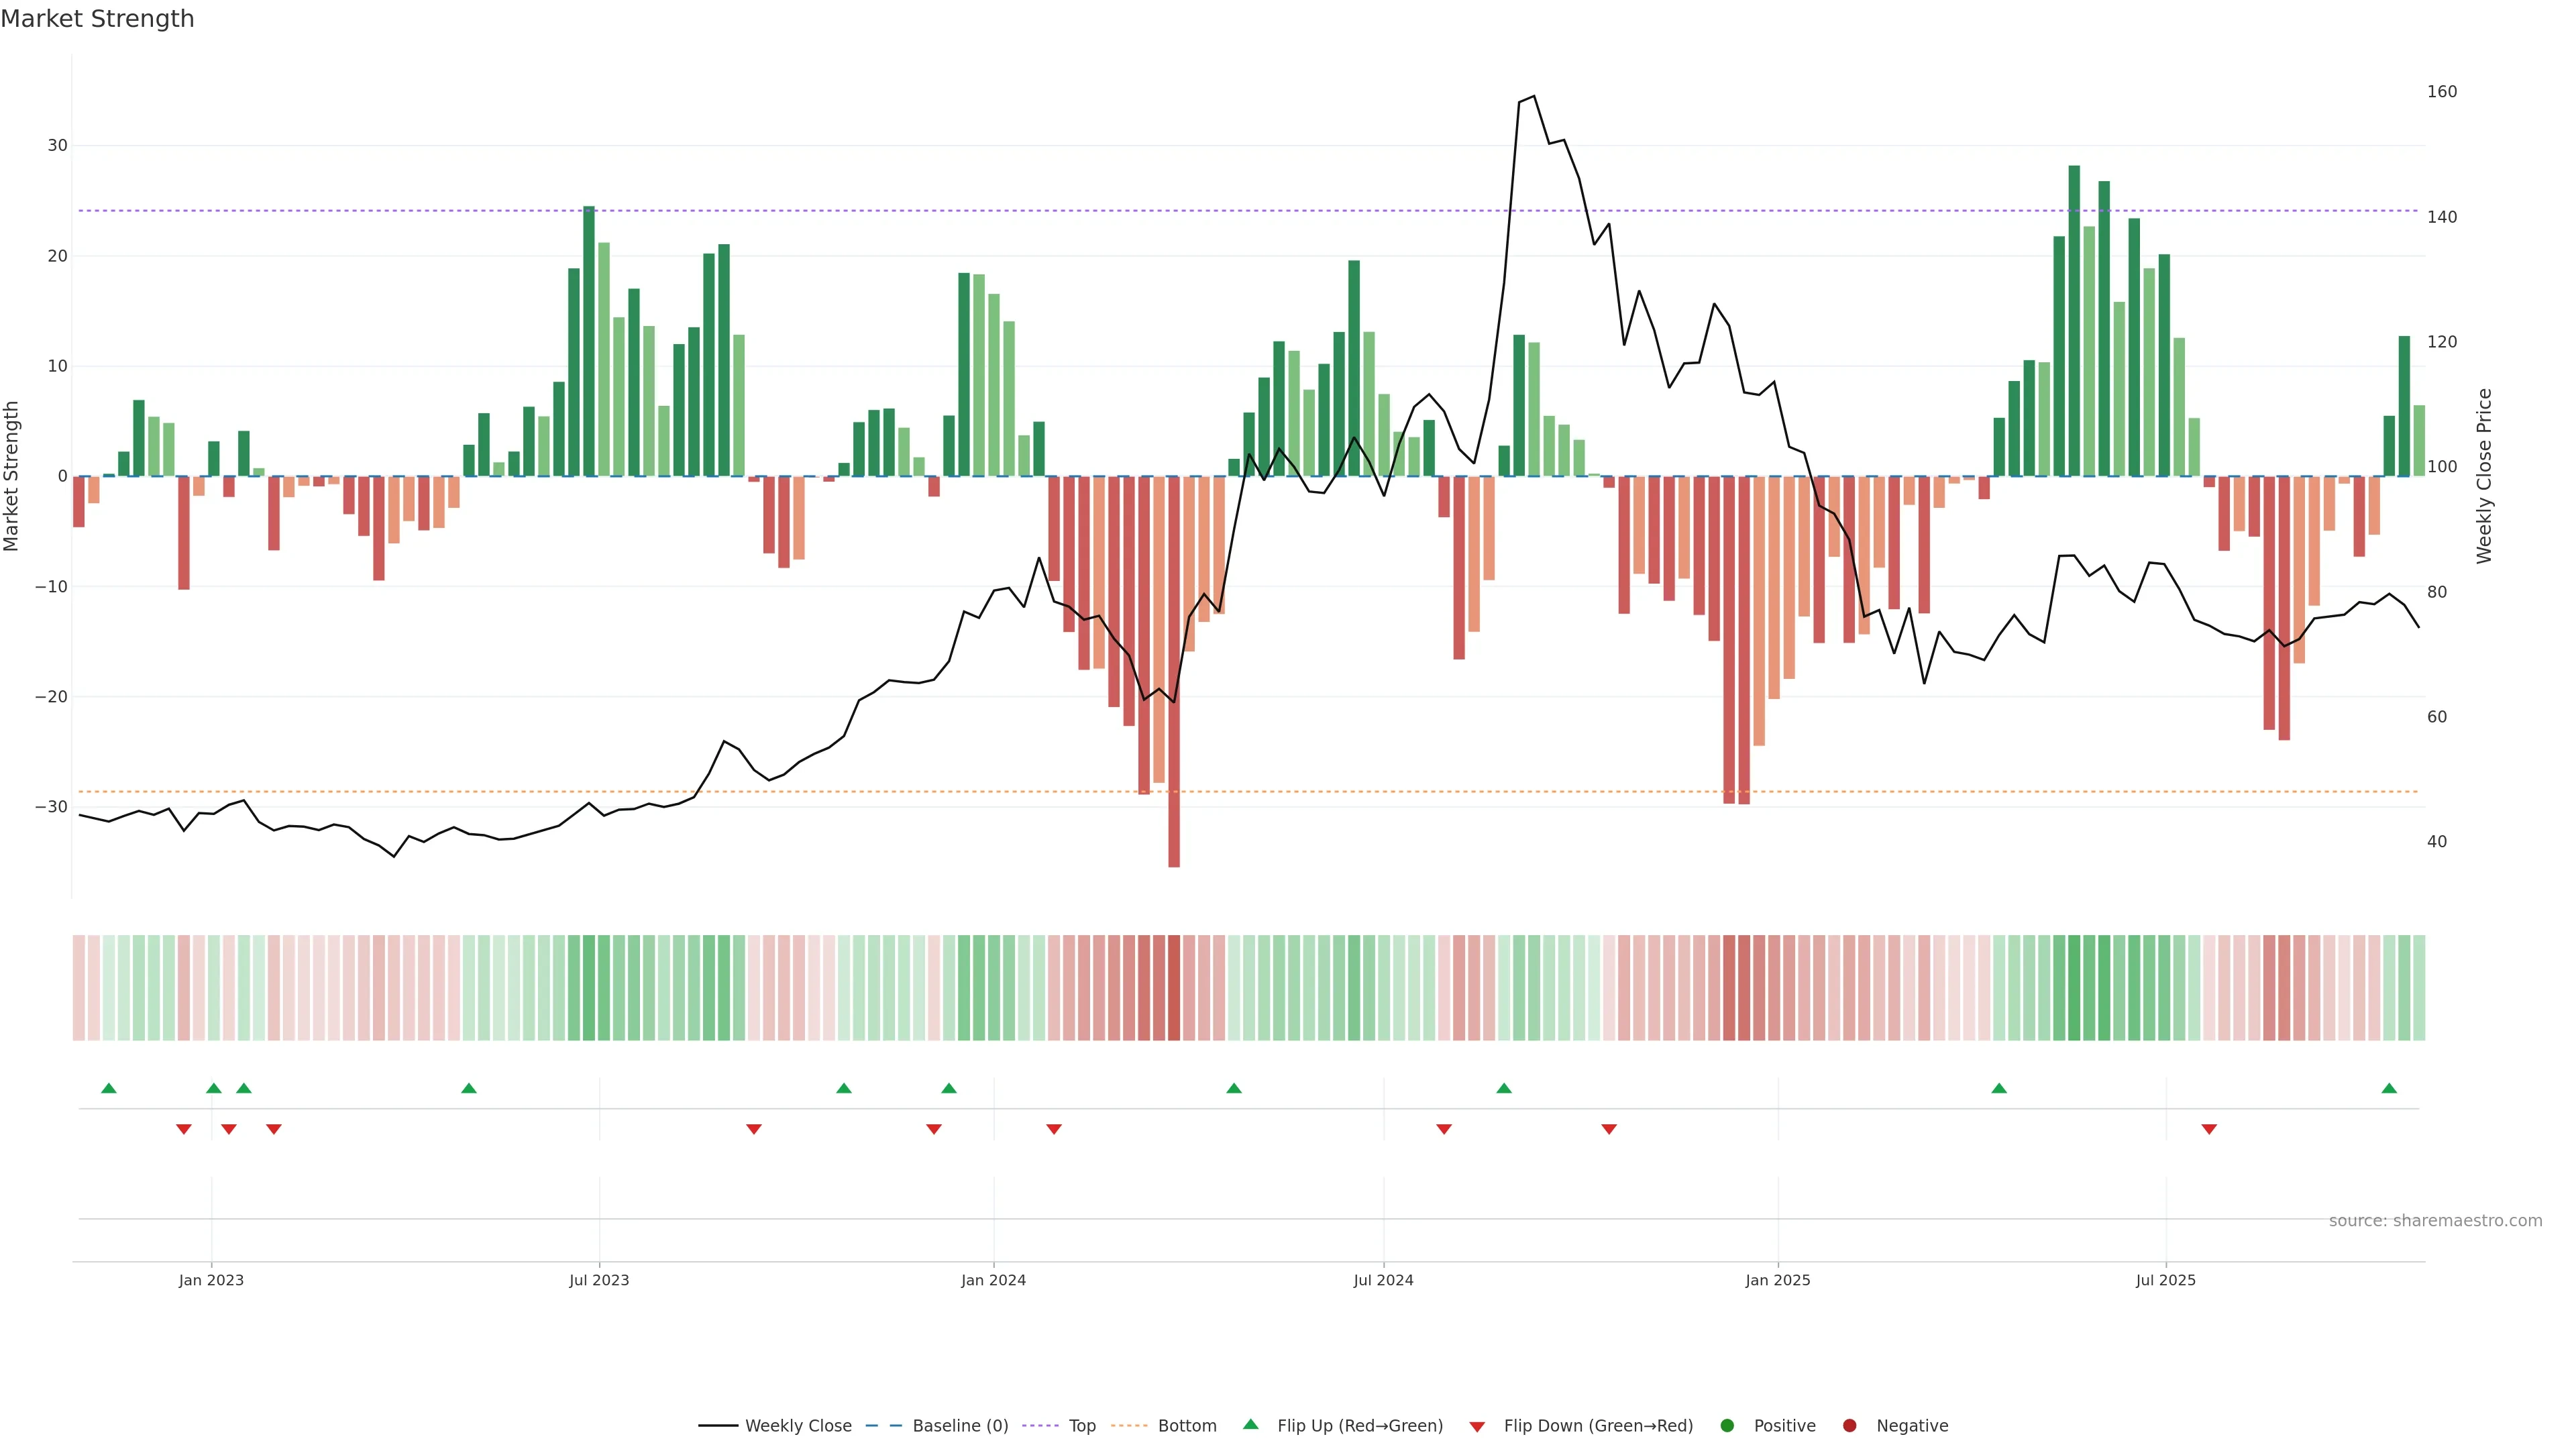2576x1449 pixels.
Task: Click the Jan 2024 axis label
Action: 993,1280
